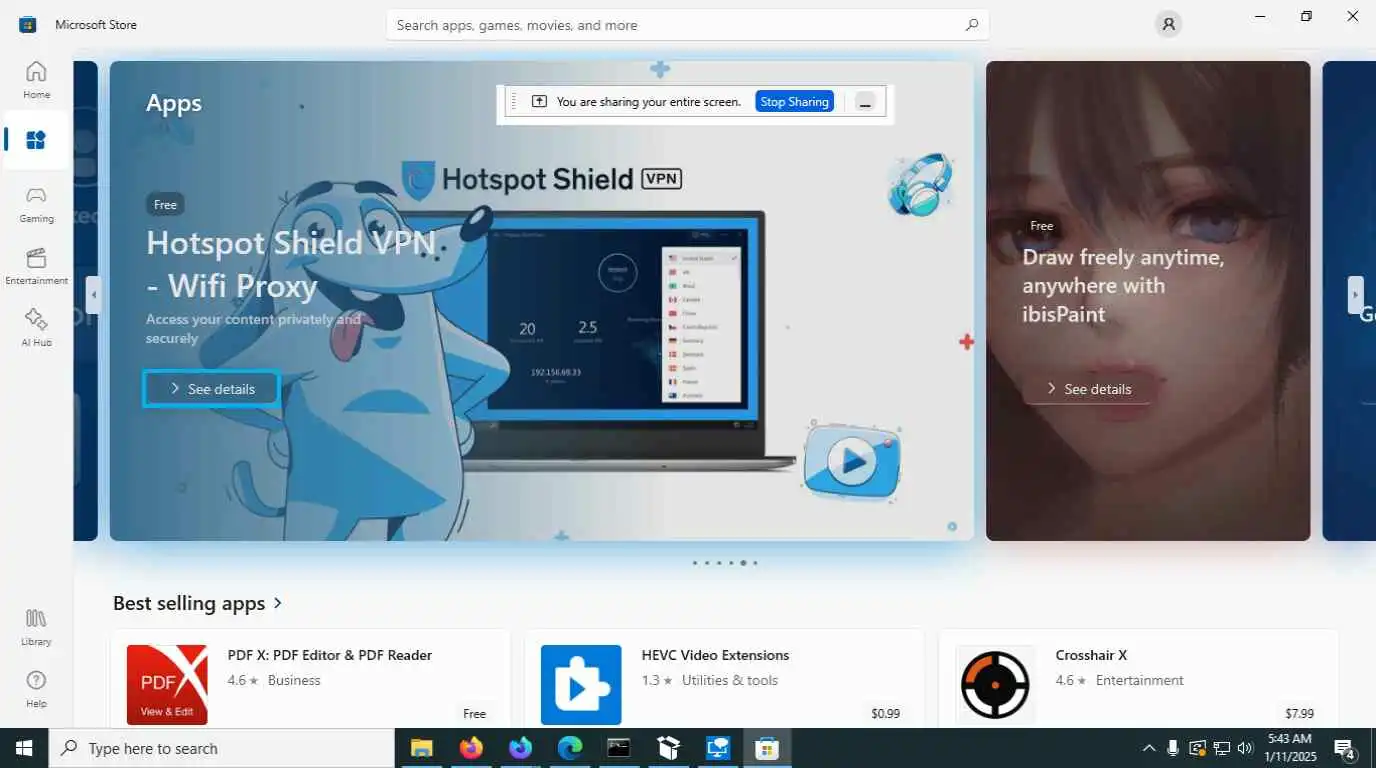Open Crosshair X title text
The width and height of the screenshot is (1376, 768).
[x=1091, y=655]
